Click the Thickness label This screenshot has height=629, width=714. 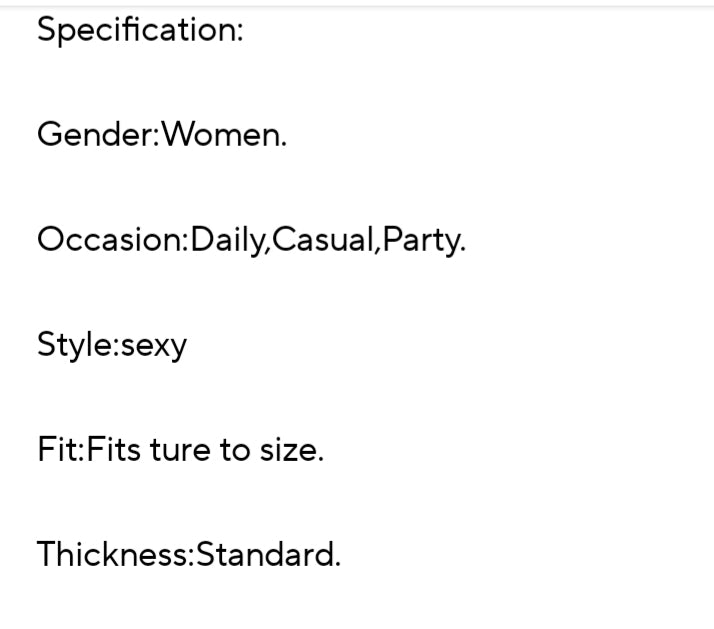click(x=111, y=554)
